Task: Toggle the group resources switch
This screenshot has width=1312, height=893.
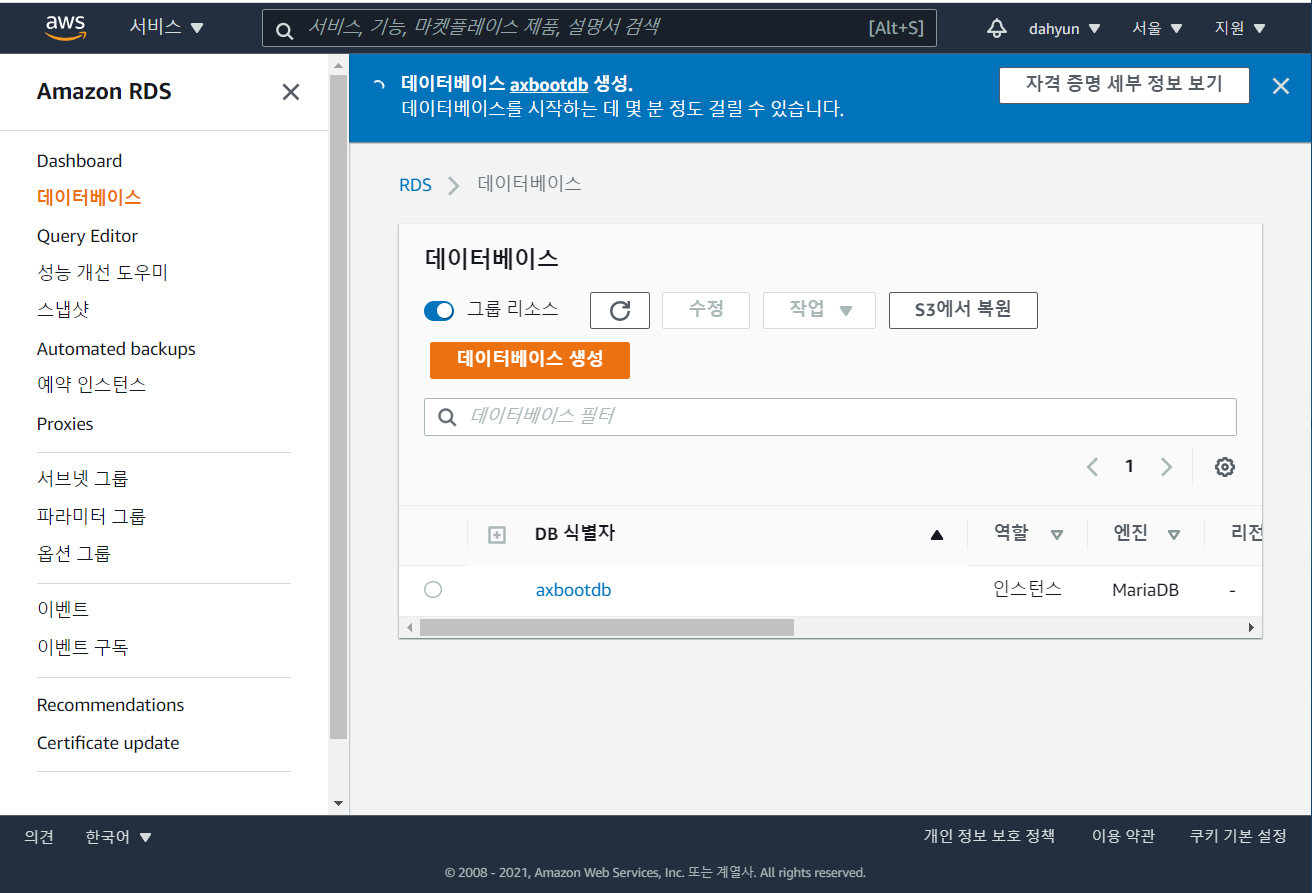Action: [439, 311]
